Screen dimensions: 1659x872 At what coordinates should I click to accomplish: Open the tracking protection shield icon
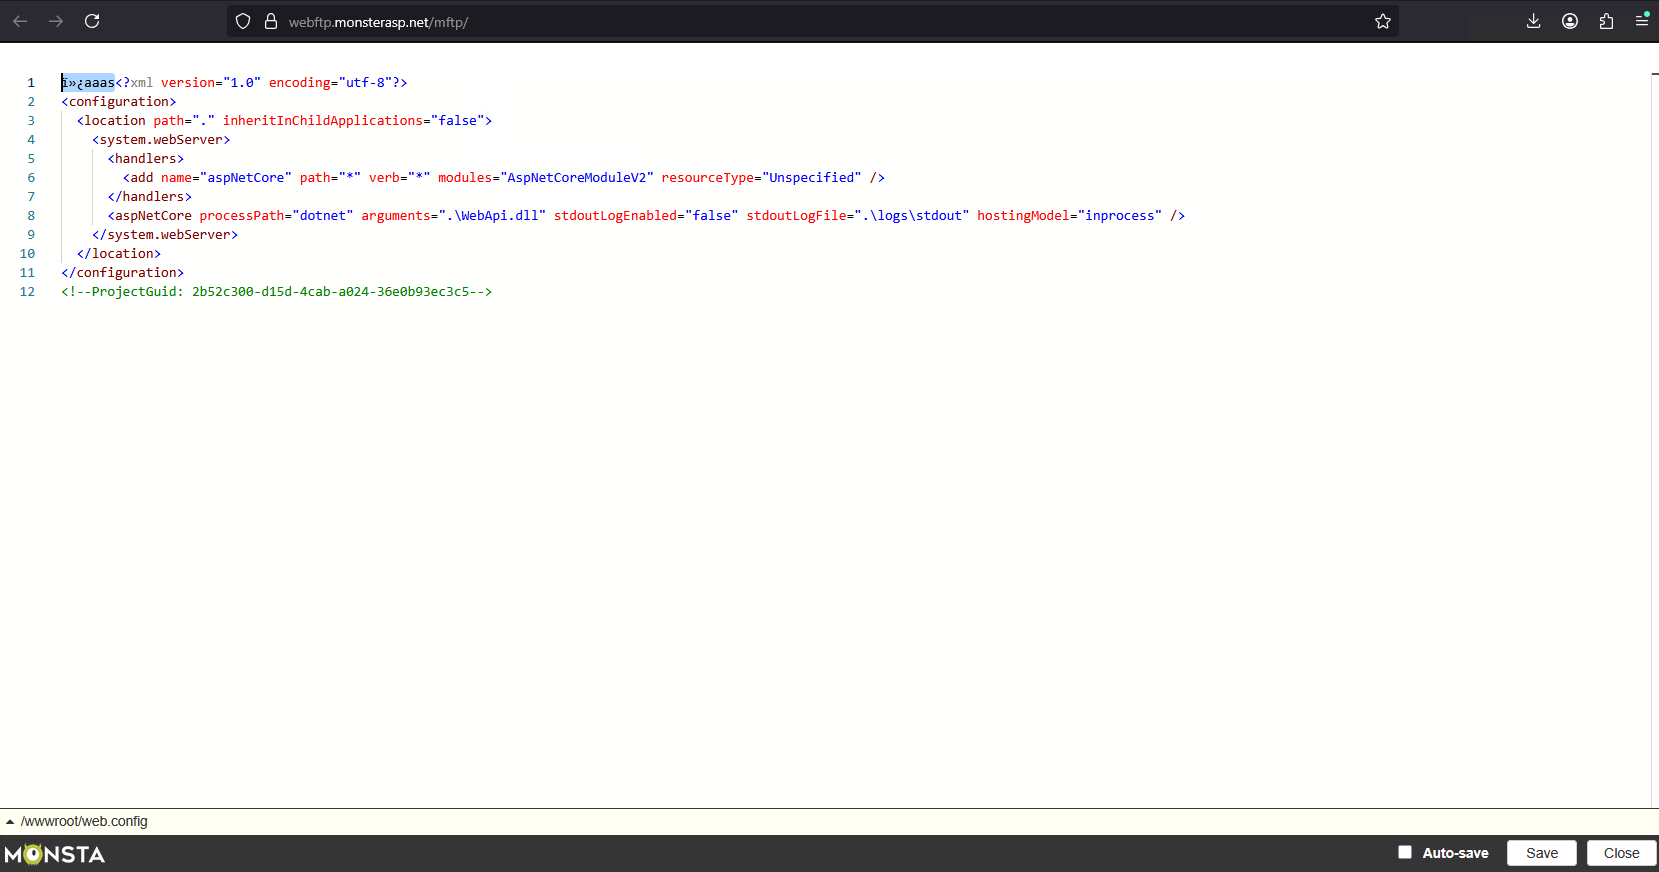(243, 21)
